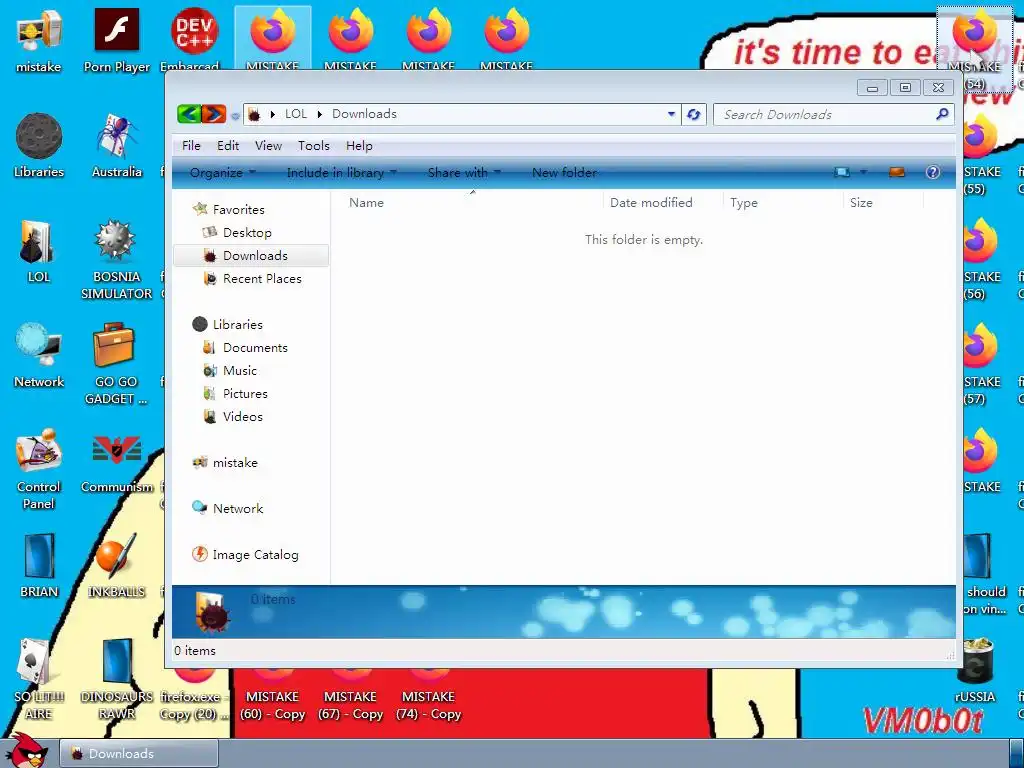Viewport: 1024px width, 768px height.
Task: Click the 0 items status bar text
Action: pyautogui.click(x=195, y=650)
